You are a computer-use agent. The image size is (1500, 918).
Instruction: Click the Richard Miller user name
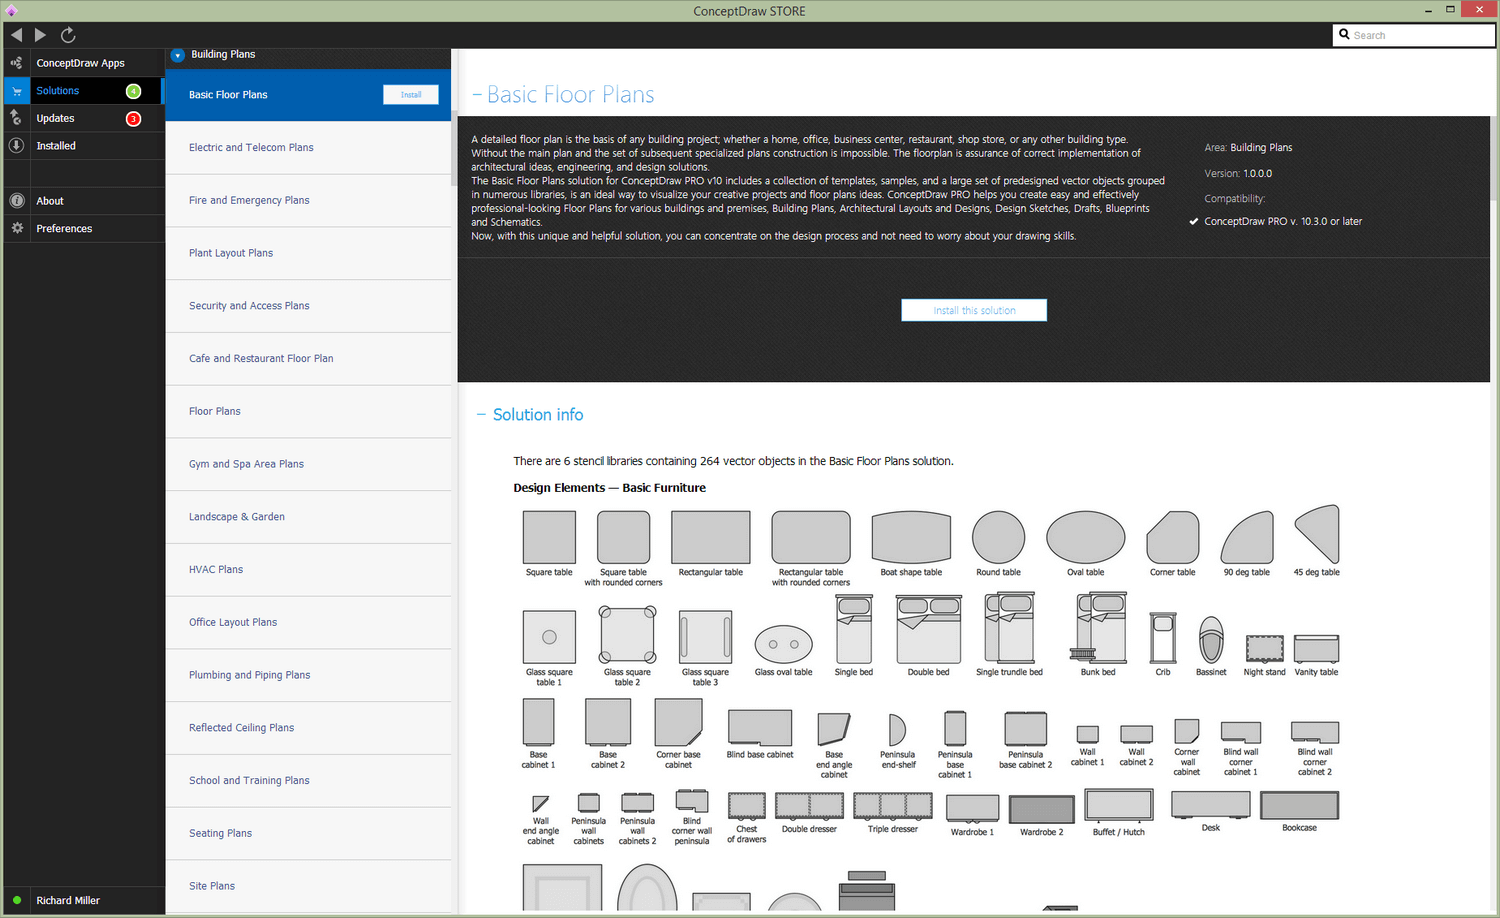pyautogui.click(x=68, y=901)
